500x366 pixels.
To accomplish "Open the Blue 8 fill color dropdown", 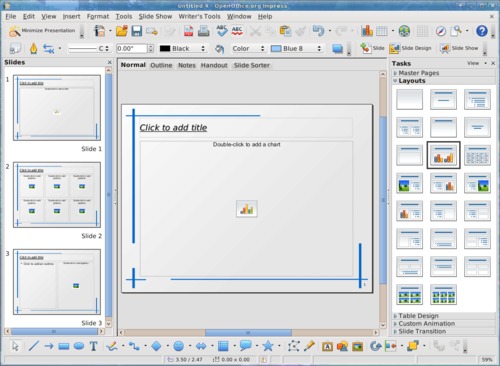I will click(297, 49).
